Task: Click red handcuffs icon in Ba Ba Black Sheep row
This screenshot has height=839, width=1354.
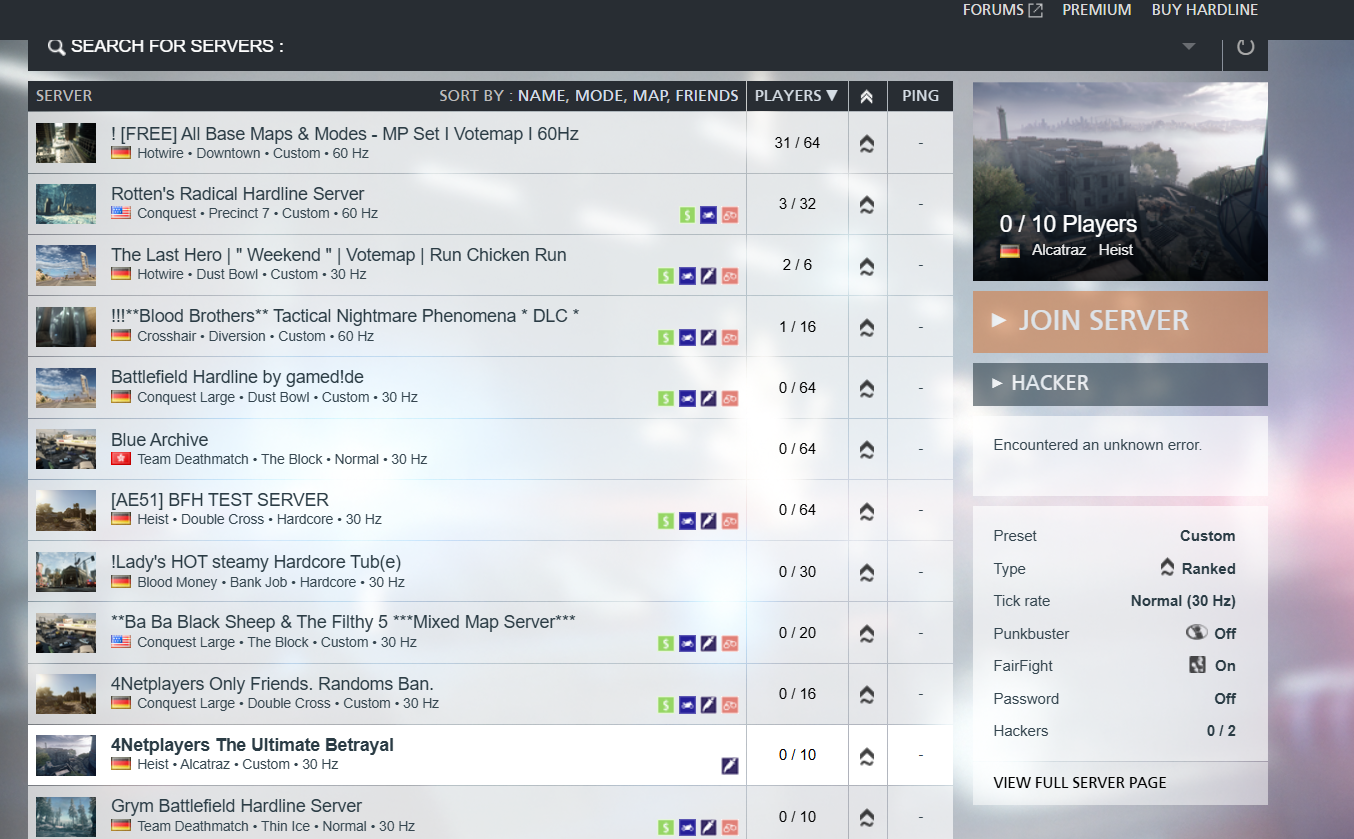Action: tap(730, 643)
